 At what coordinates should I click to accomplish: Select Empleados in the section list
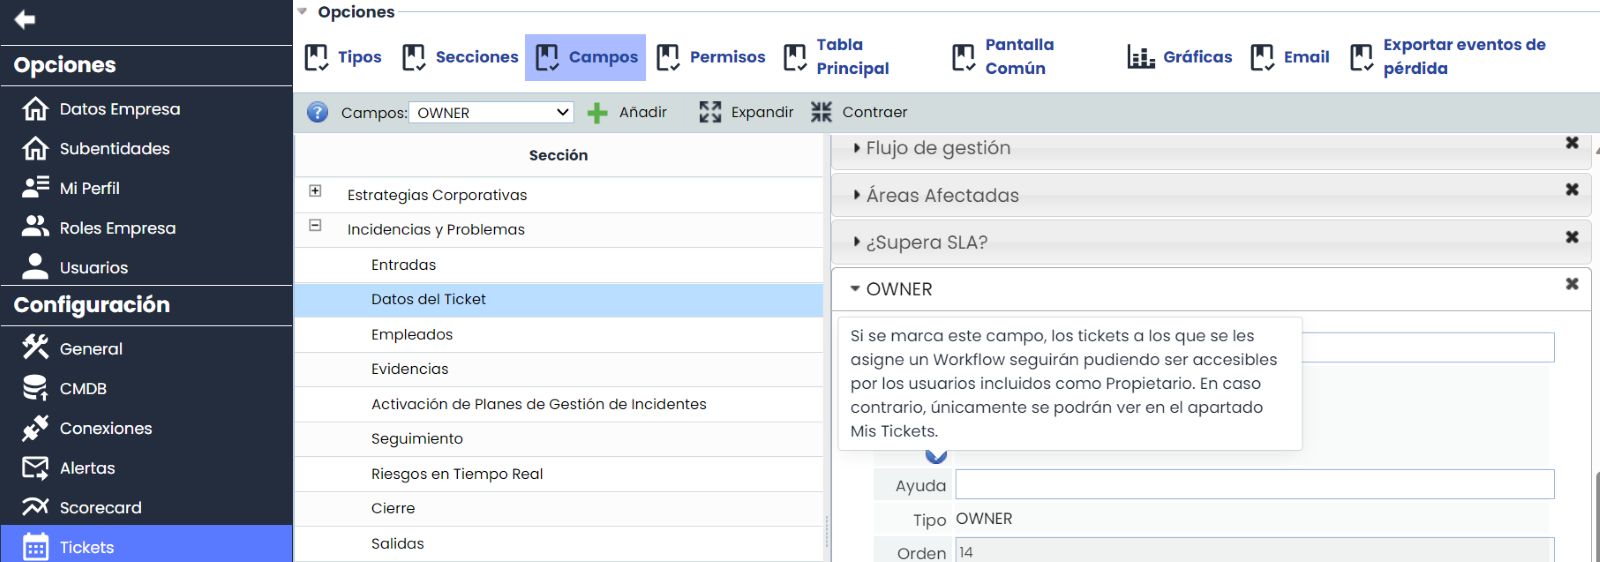(x=412, y=334)
